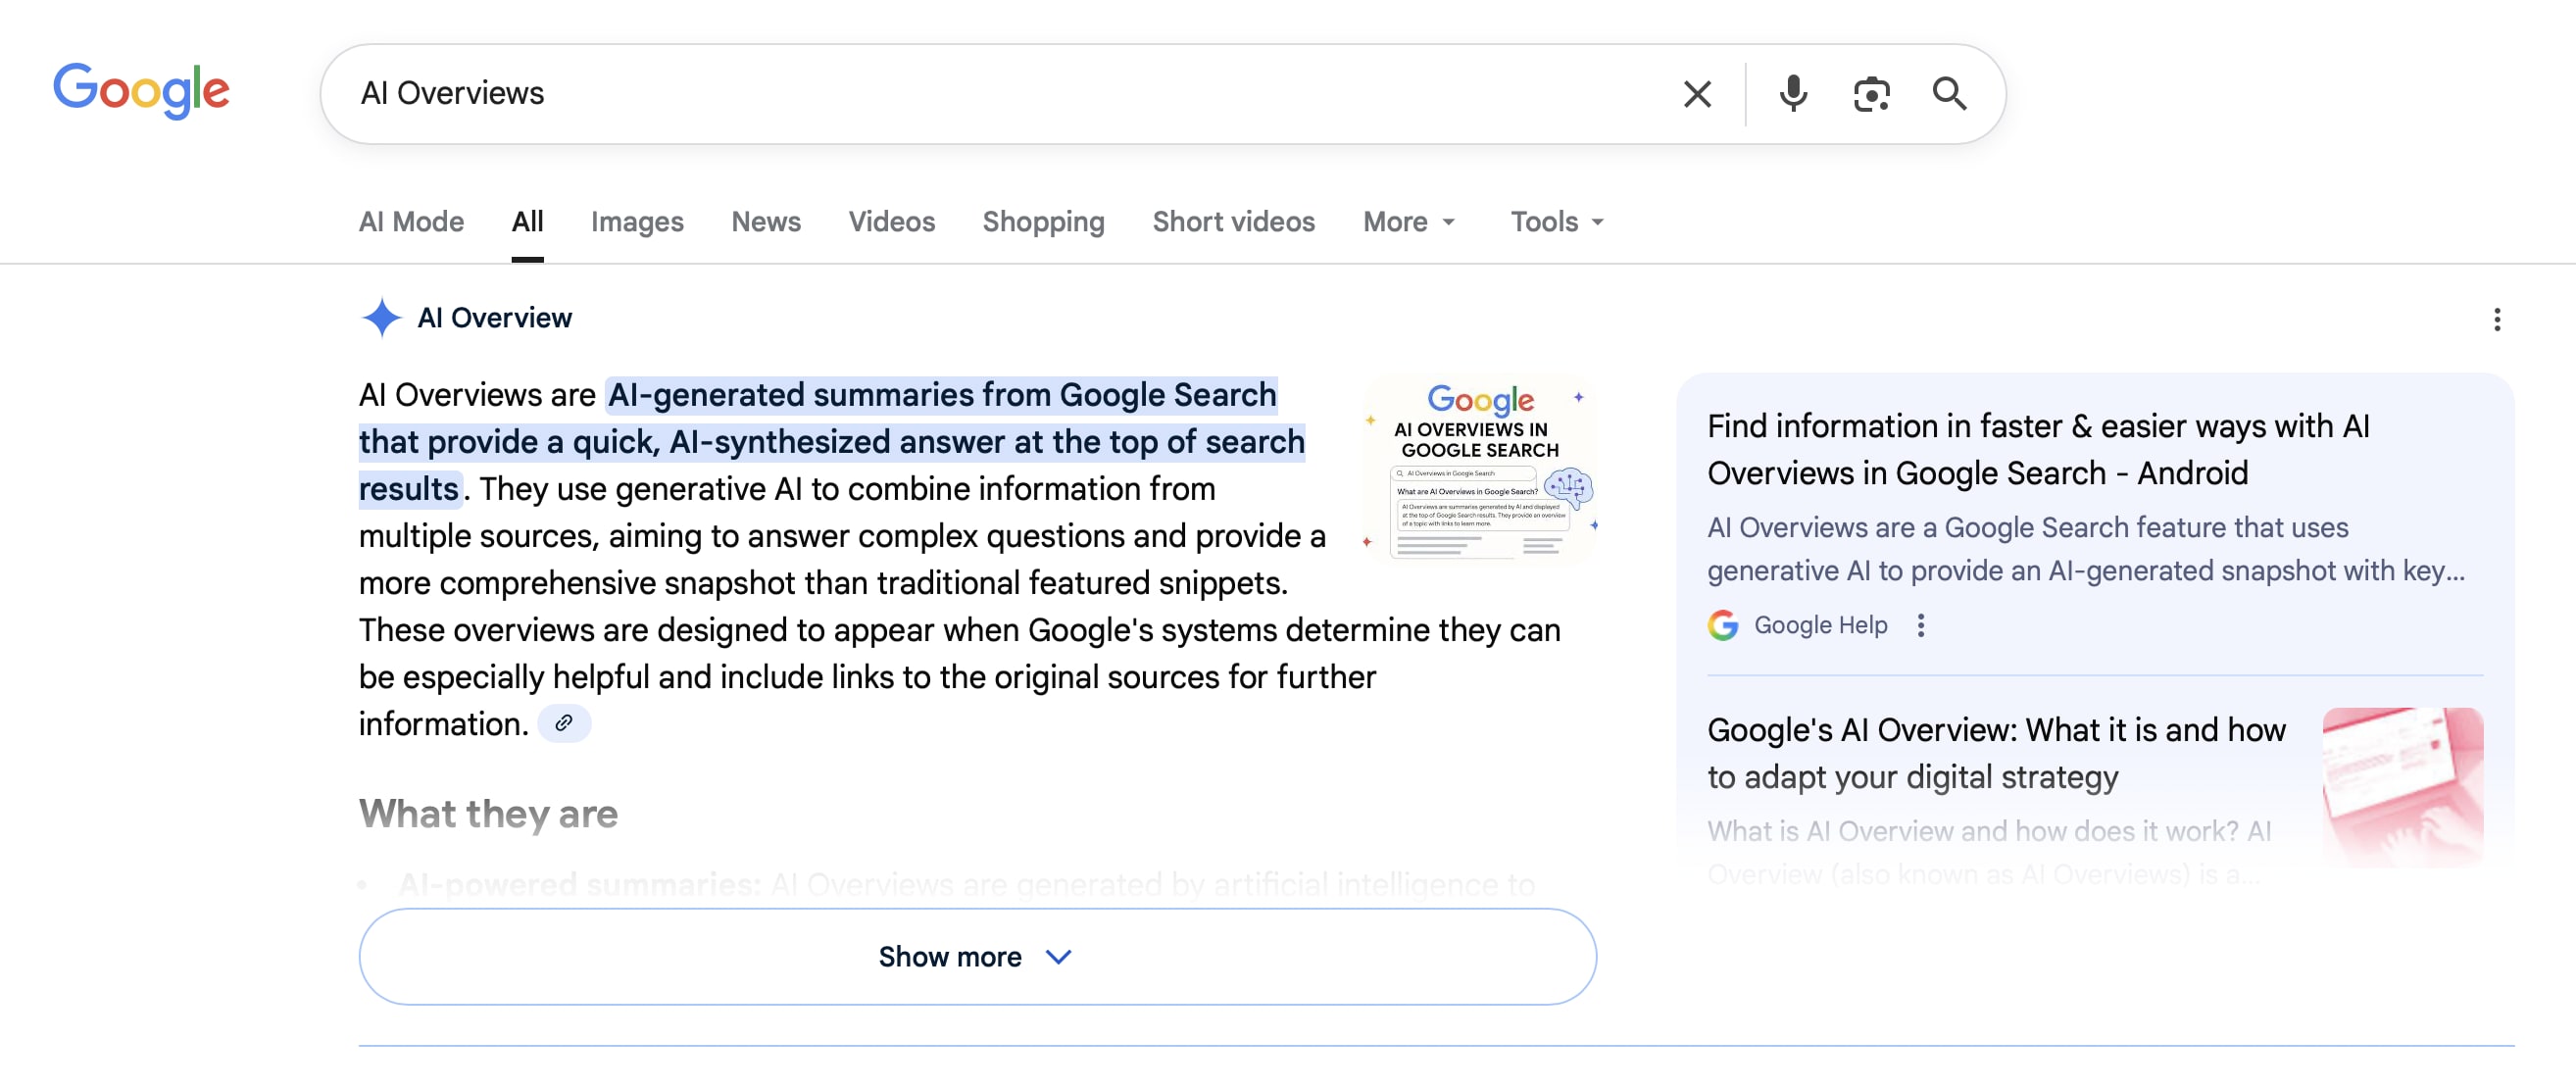Go to the News tab
Viewport: 2576px width, 1090px height.
[x=766, y=222]
